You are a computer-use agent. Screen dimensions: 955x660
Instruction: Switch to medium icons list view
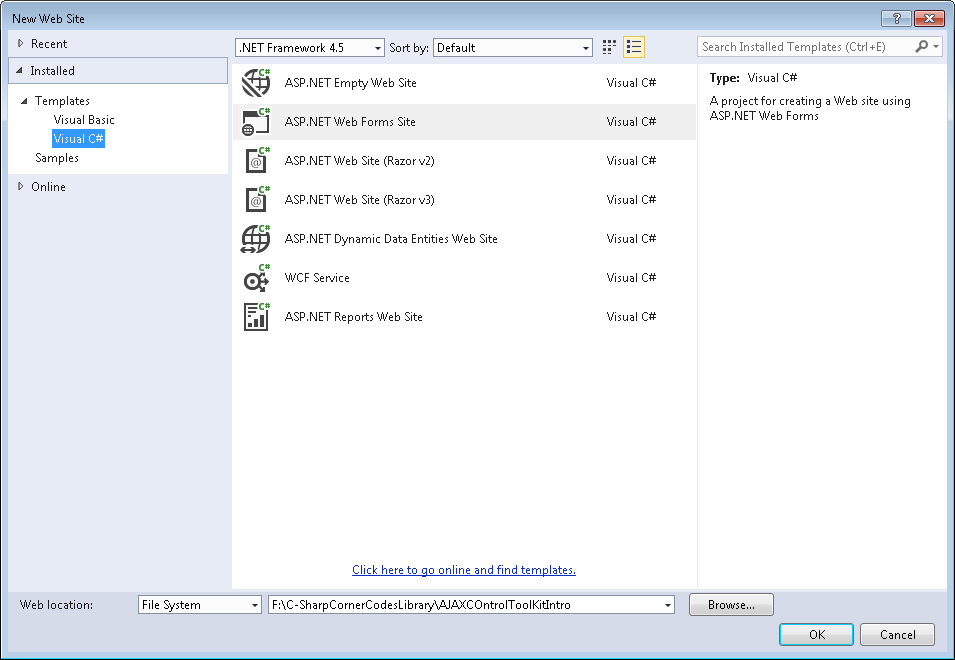[634, 47]
